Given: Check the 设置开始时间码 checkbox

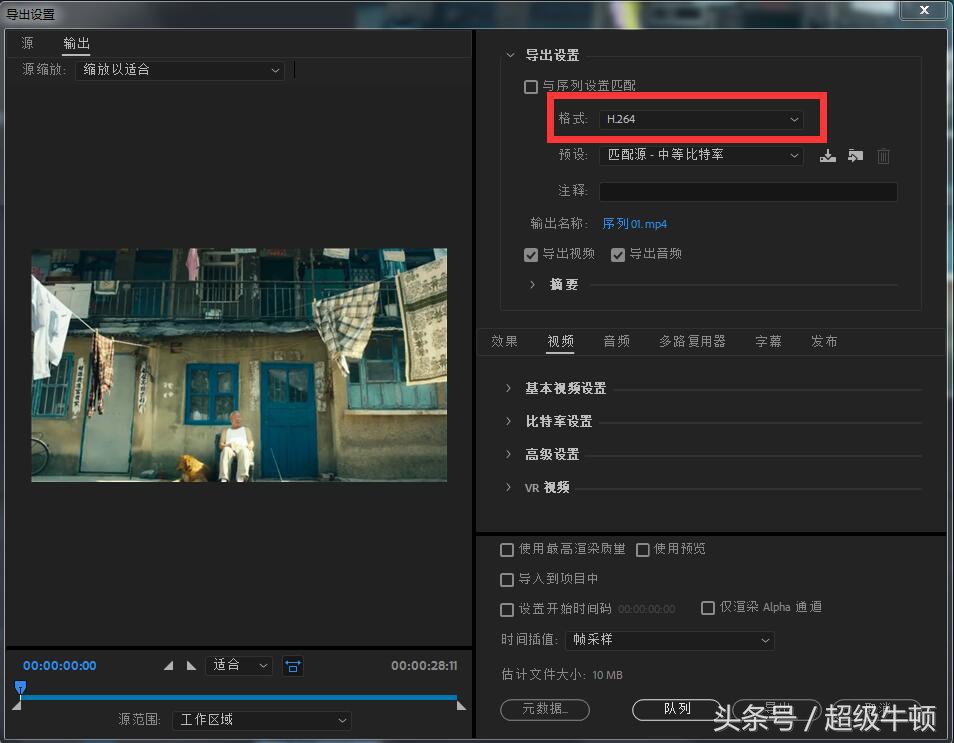Looking at the screenshot, I should (x=506, y=609).
